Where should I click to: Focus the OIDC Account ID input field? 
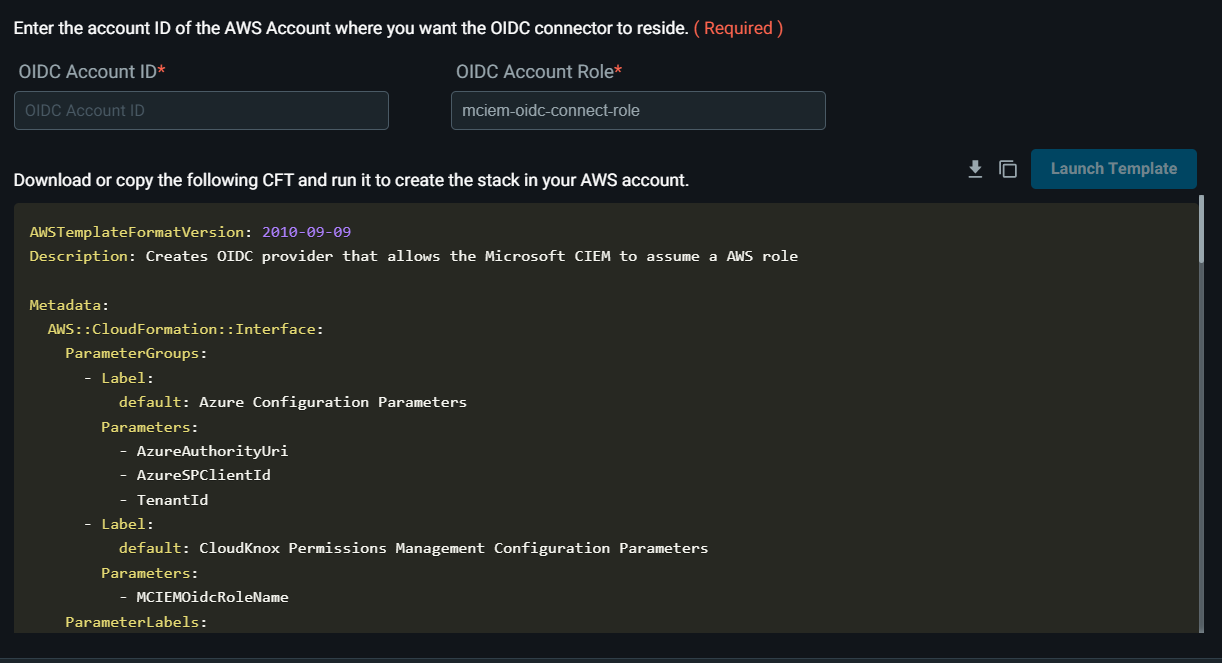(x=201, y=111)
